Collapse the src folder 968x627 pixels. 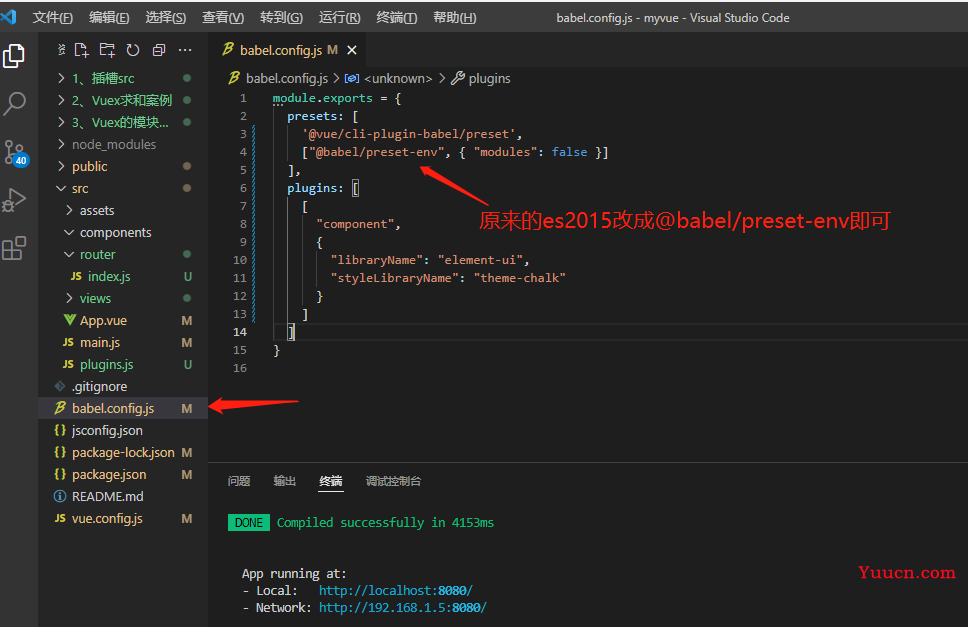123,188
